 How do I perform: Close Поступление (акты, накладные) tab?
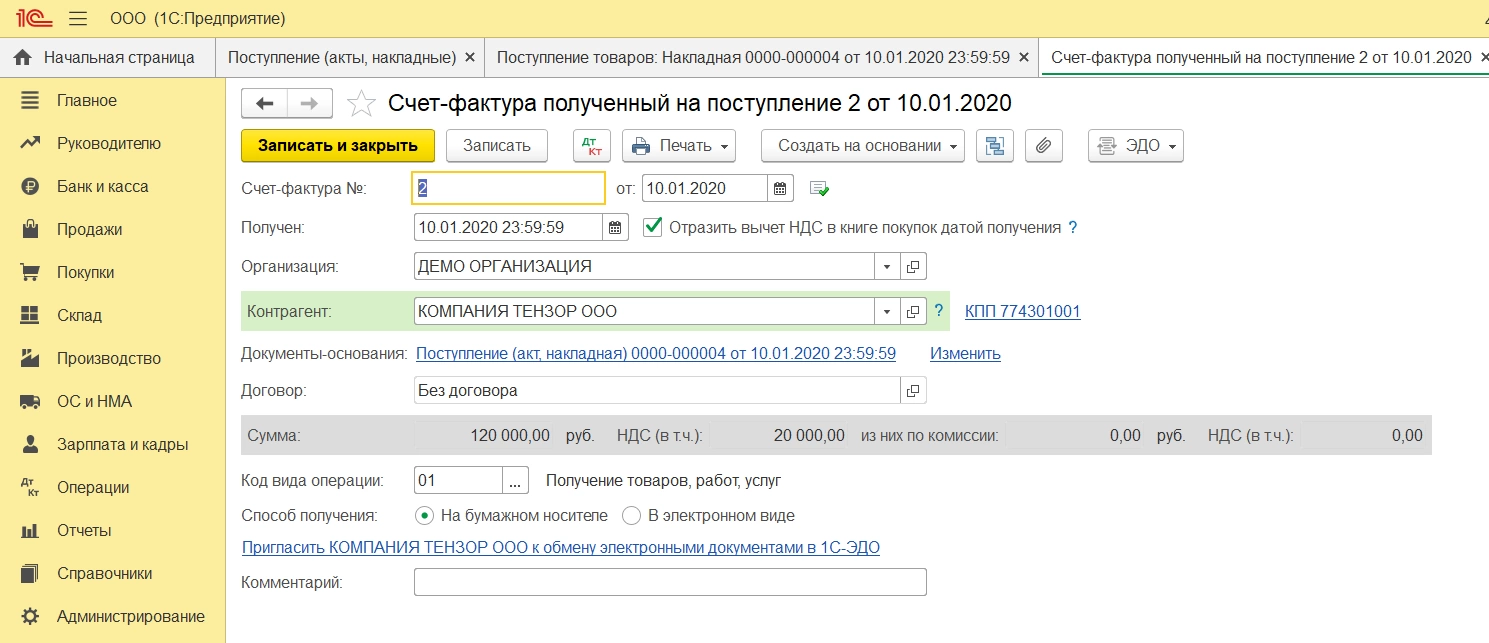tap(470, 57)
